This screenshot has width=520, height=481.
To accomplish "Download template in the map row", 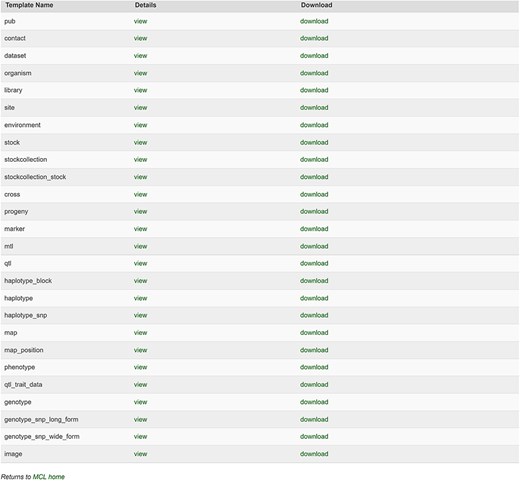I will 314,333.
